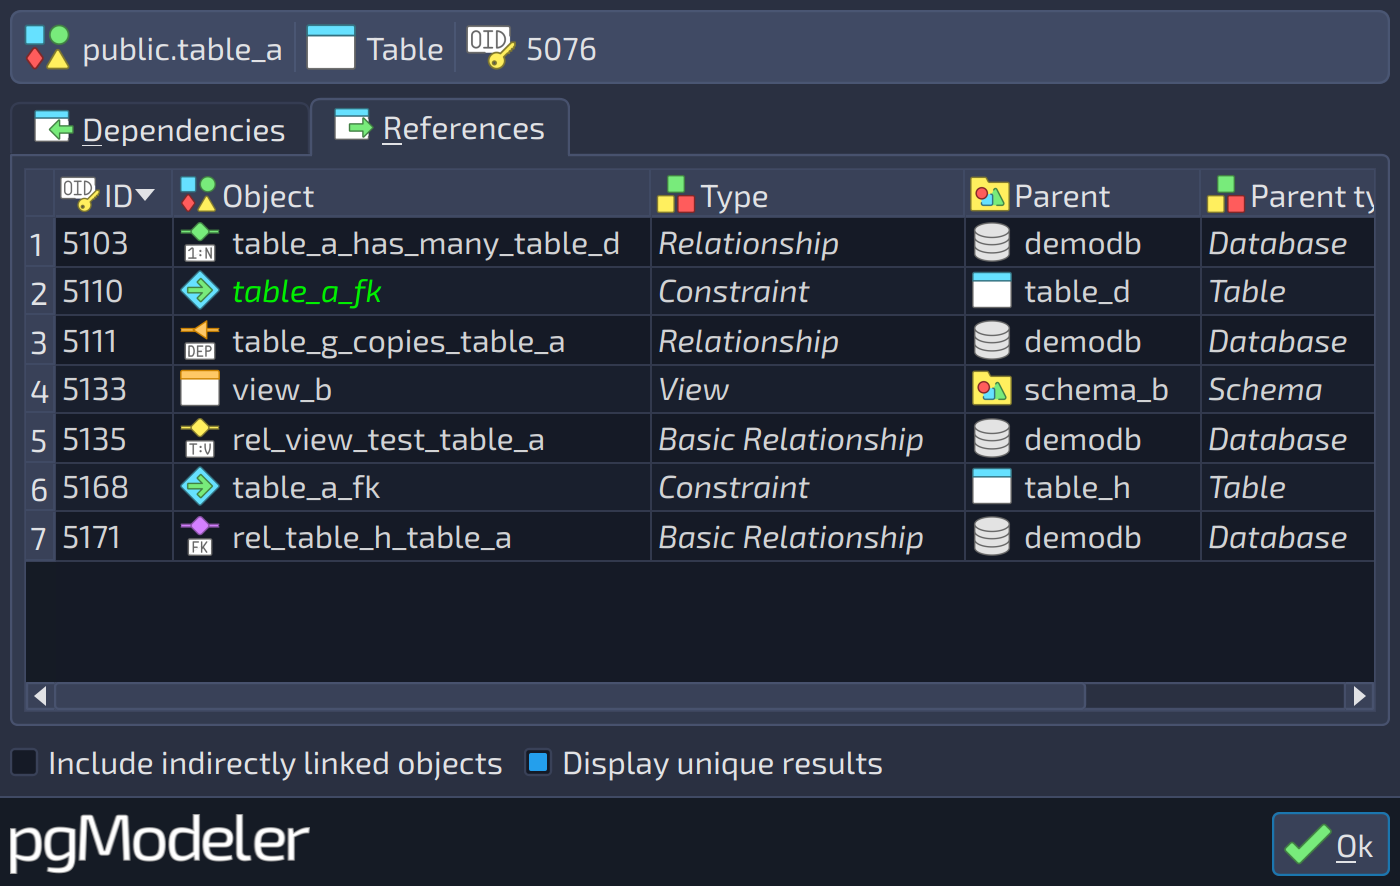This screenshot has height=886, width=1400.
Task: Select row number 7 header
Action: [x=39, y=538]
